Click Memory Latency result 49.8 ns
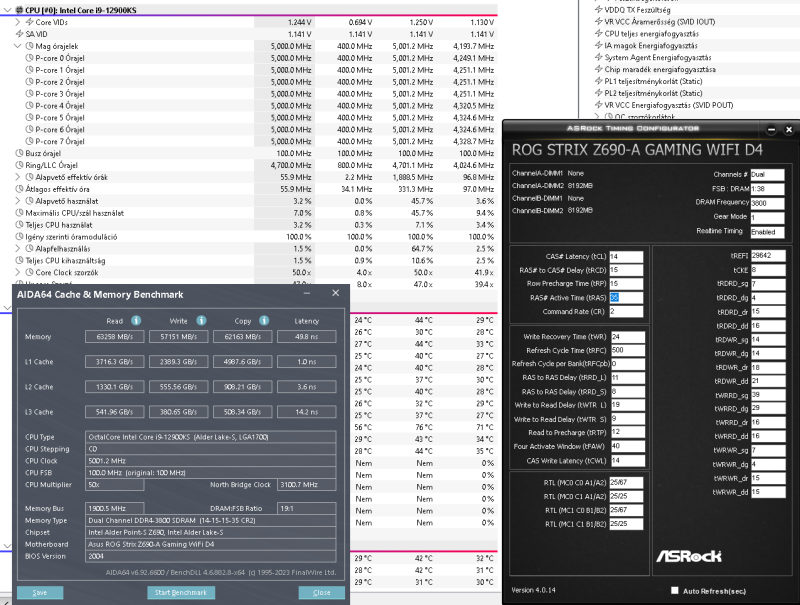Screen dimensions: 800x605 tap(307, 337)
